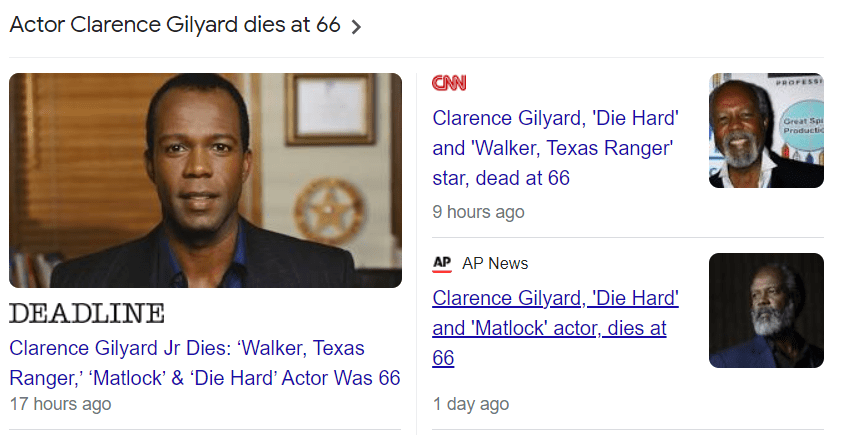
Task: Click the framed certificate in the Deadline photo
Action: tap(330, 109)
